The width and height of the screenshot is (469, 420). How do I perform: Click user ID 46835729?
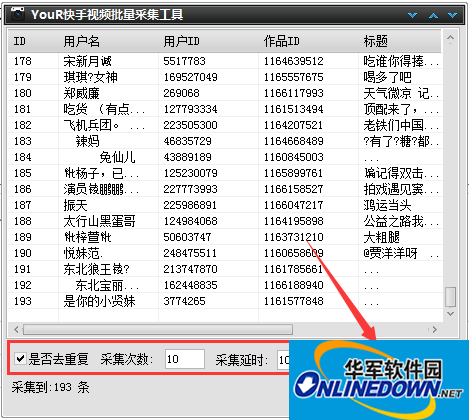coord(187,141)
